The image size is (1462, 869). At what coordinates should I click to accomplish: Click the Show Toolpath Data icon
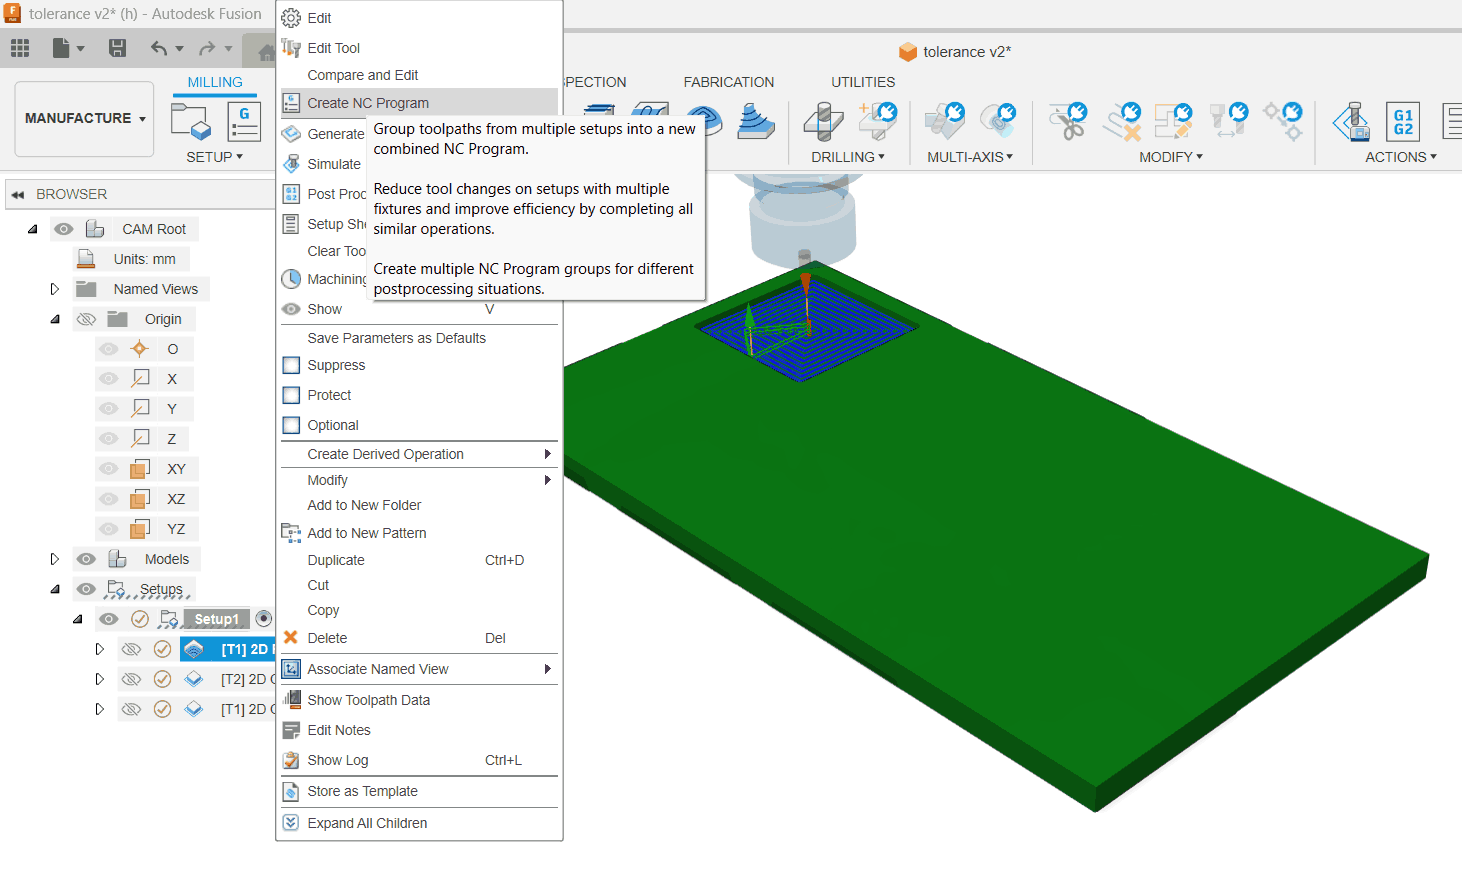291,699
